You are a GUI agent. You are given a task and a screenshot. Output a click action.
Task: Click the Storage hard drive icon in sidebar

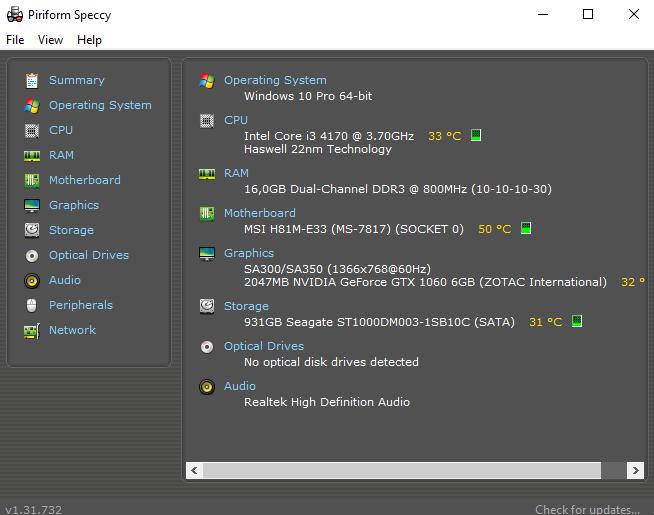(32, 230)
